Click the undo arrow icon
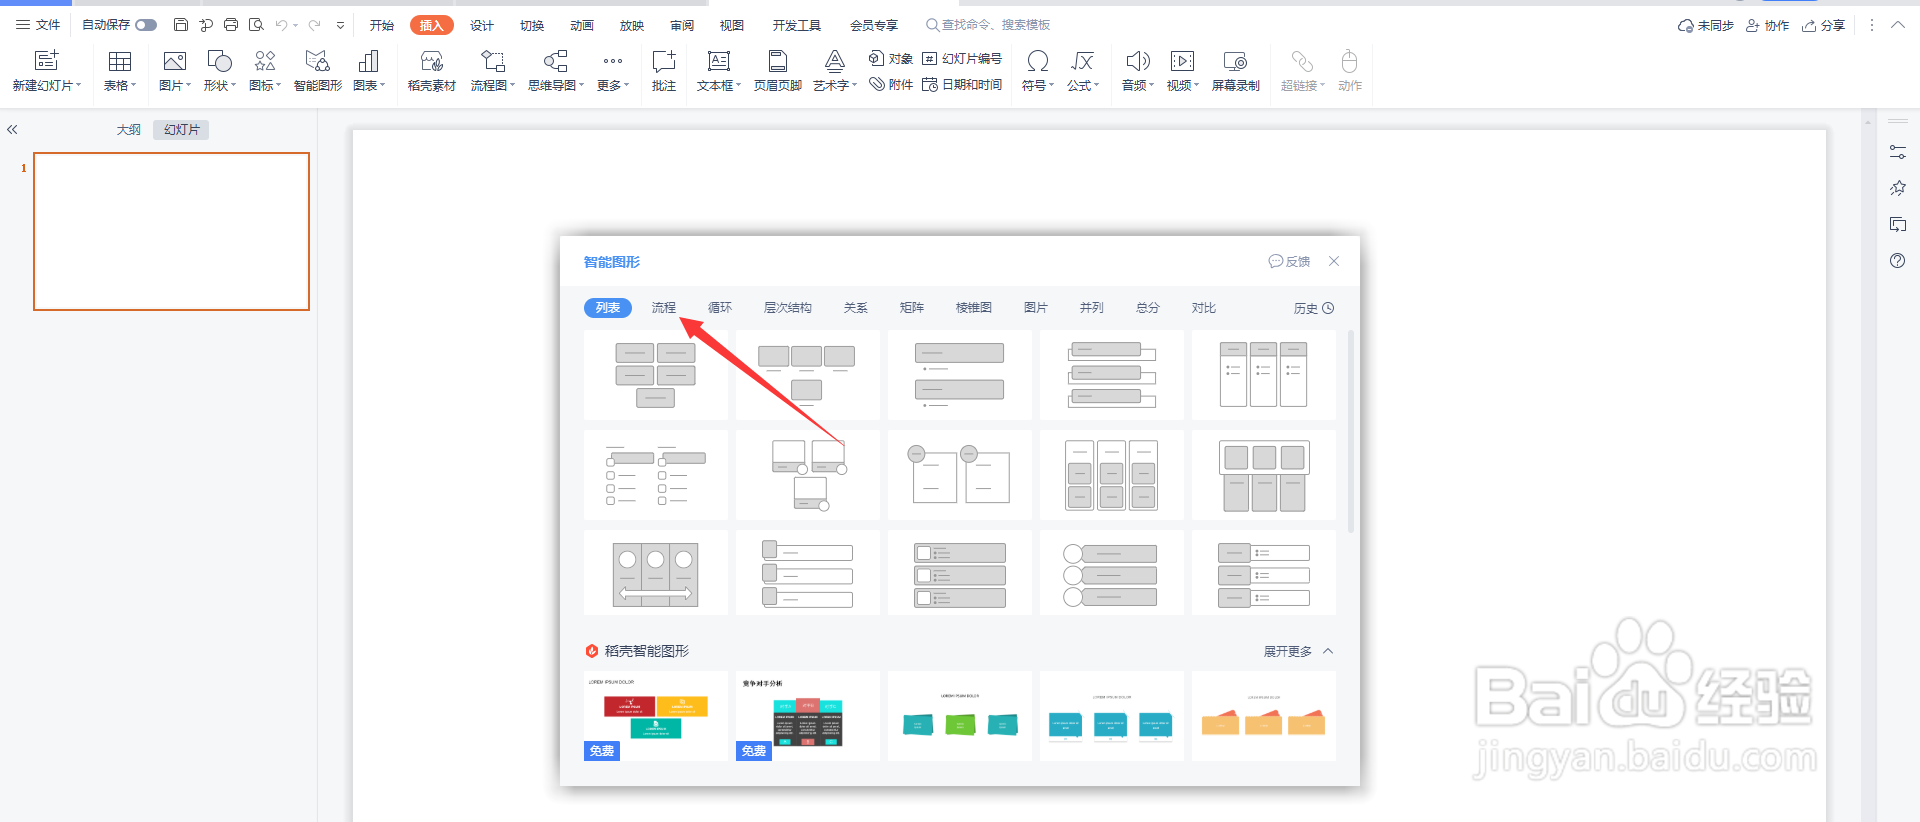1920x822 pixels. point(282,25)
